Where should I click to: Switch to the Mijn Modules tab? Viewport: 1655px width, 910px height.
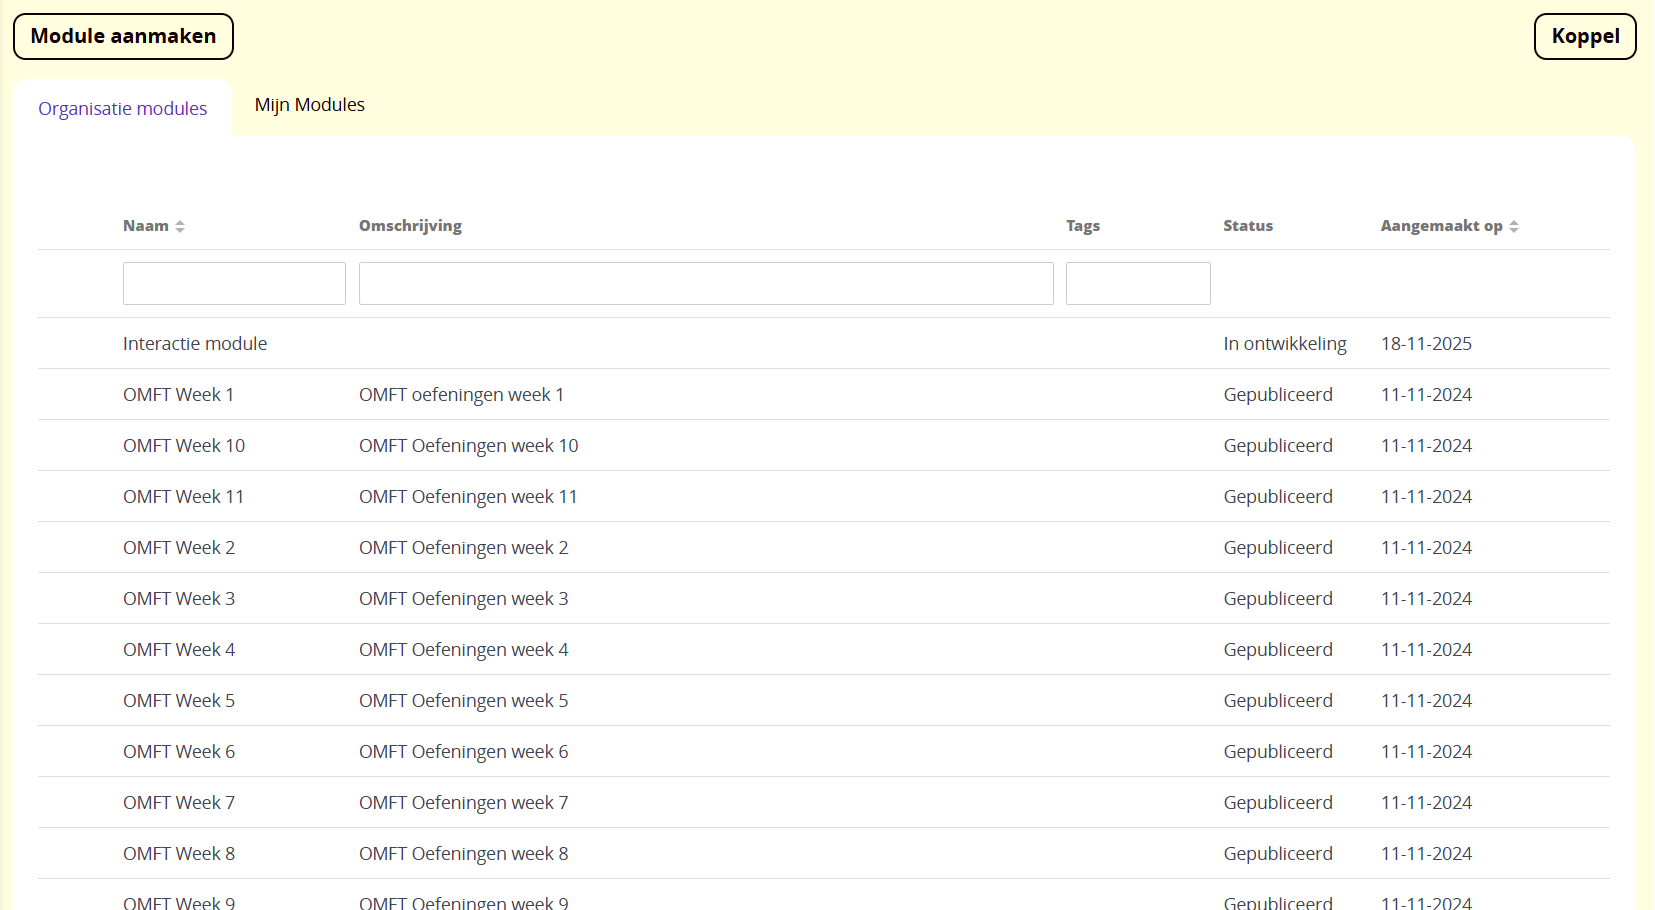(x=309, y=105)
